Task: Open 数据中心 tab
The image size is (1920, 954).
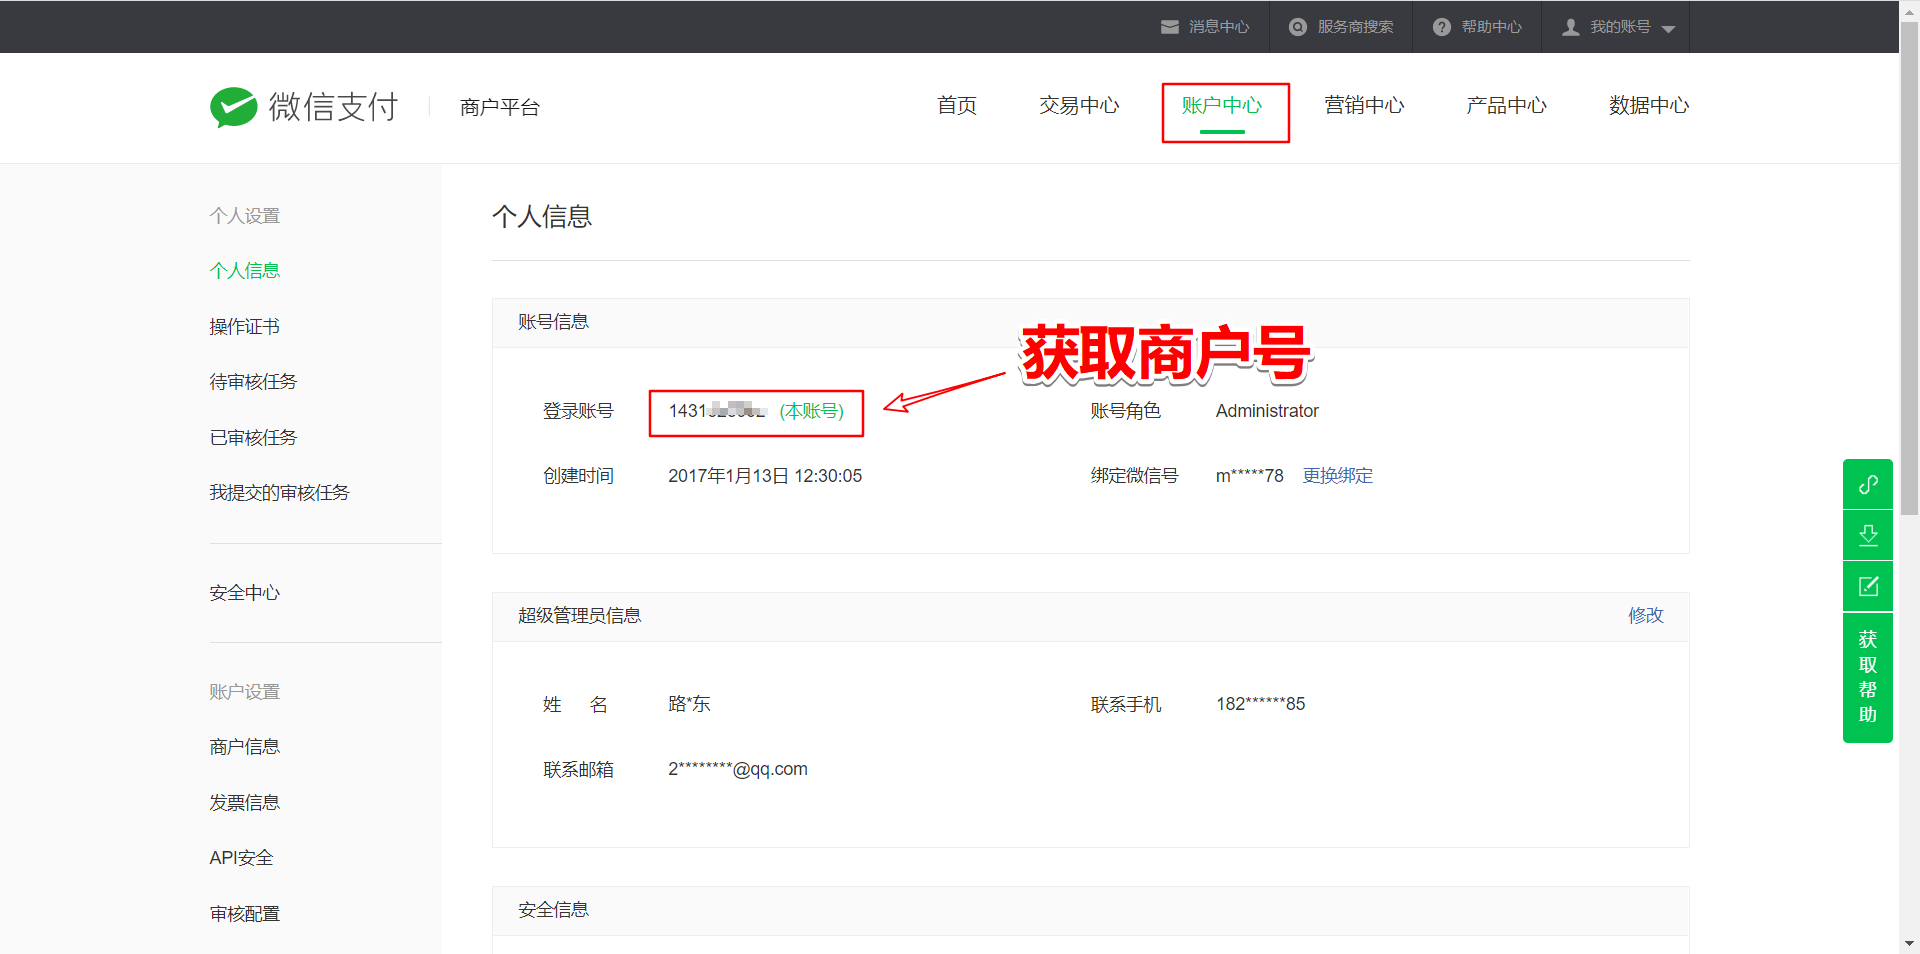Action: (1649, 105)
